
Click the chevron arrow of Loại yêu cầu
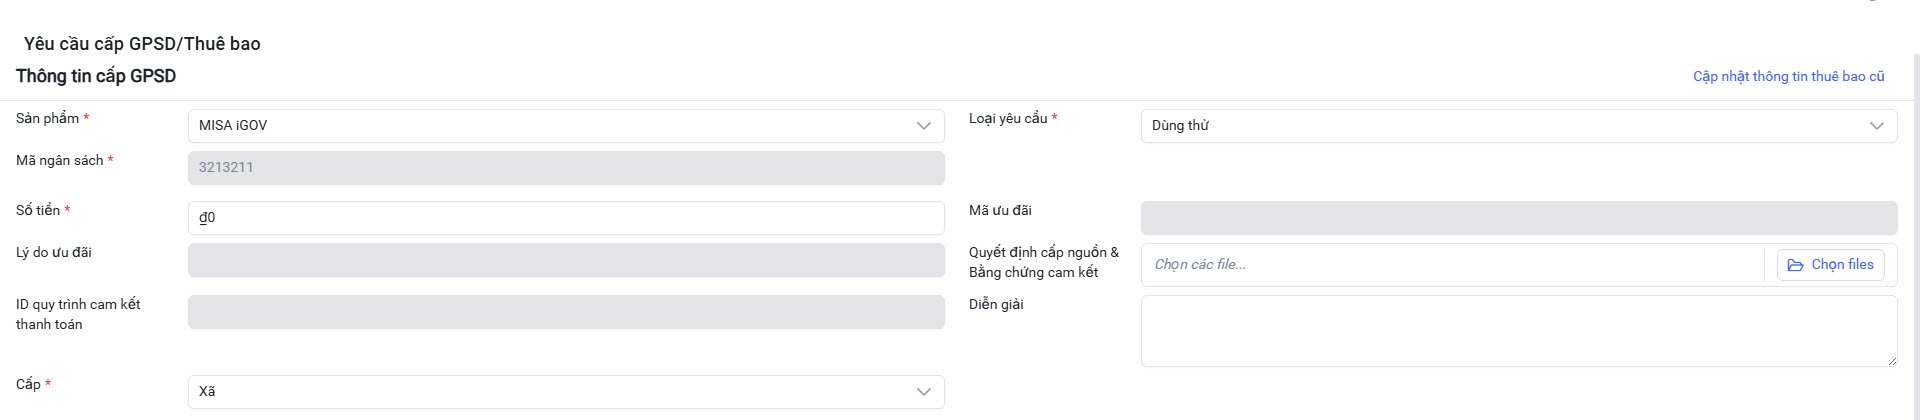click(x=1876, y=126)
